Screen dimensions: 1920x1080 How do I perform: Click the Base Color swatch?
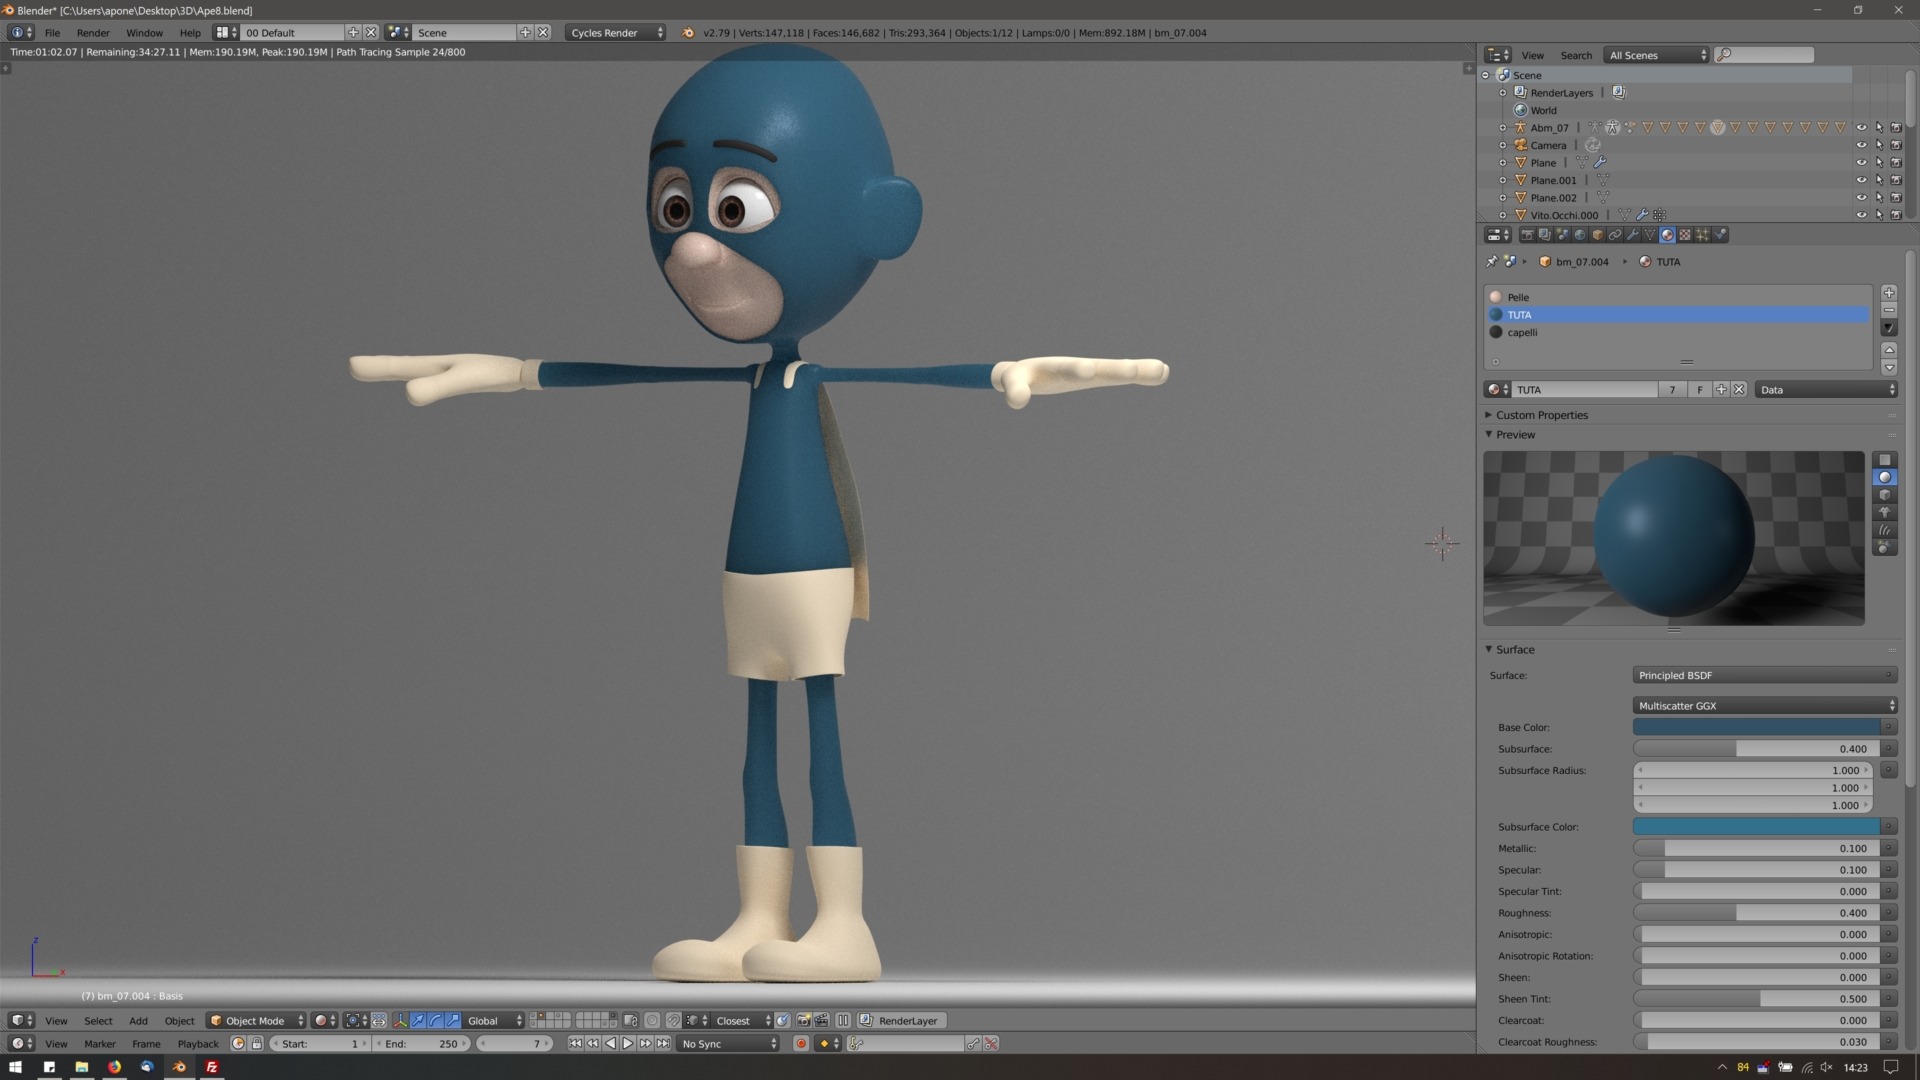1757,728
